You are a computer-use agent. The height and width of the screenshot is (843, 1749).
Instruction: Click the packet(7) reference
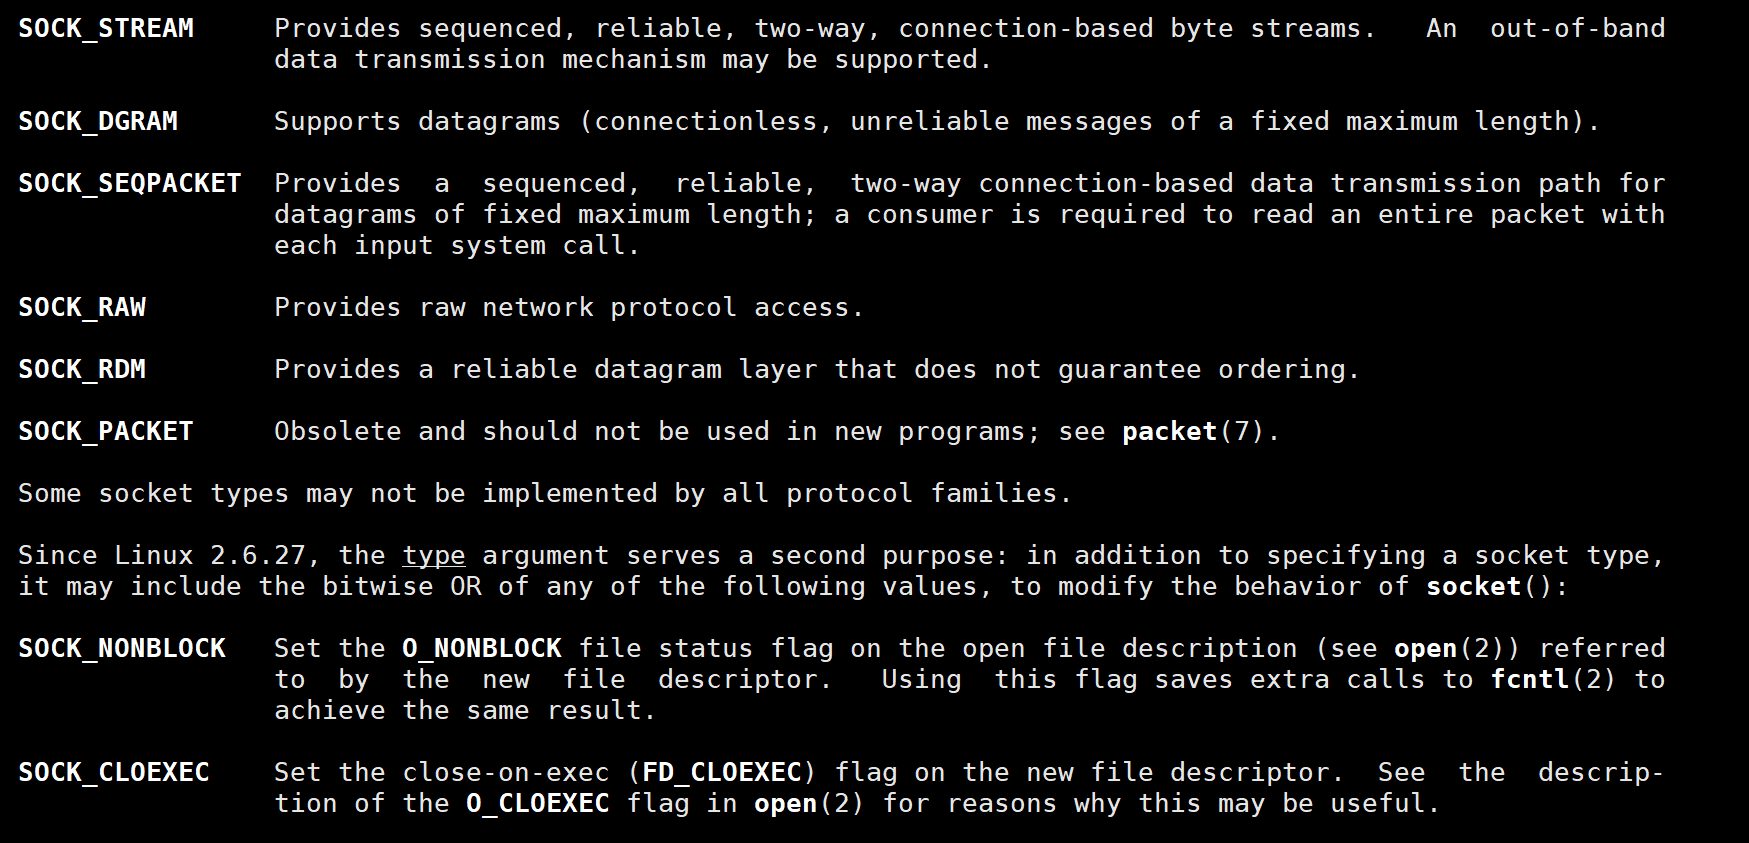tap(1194, 432)
